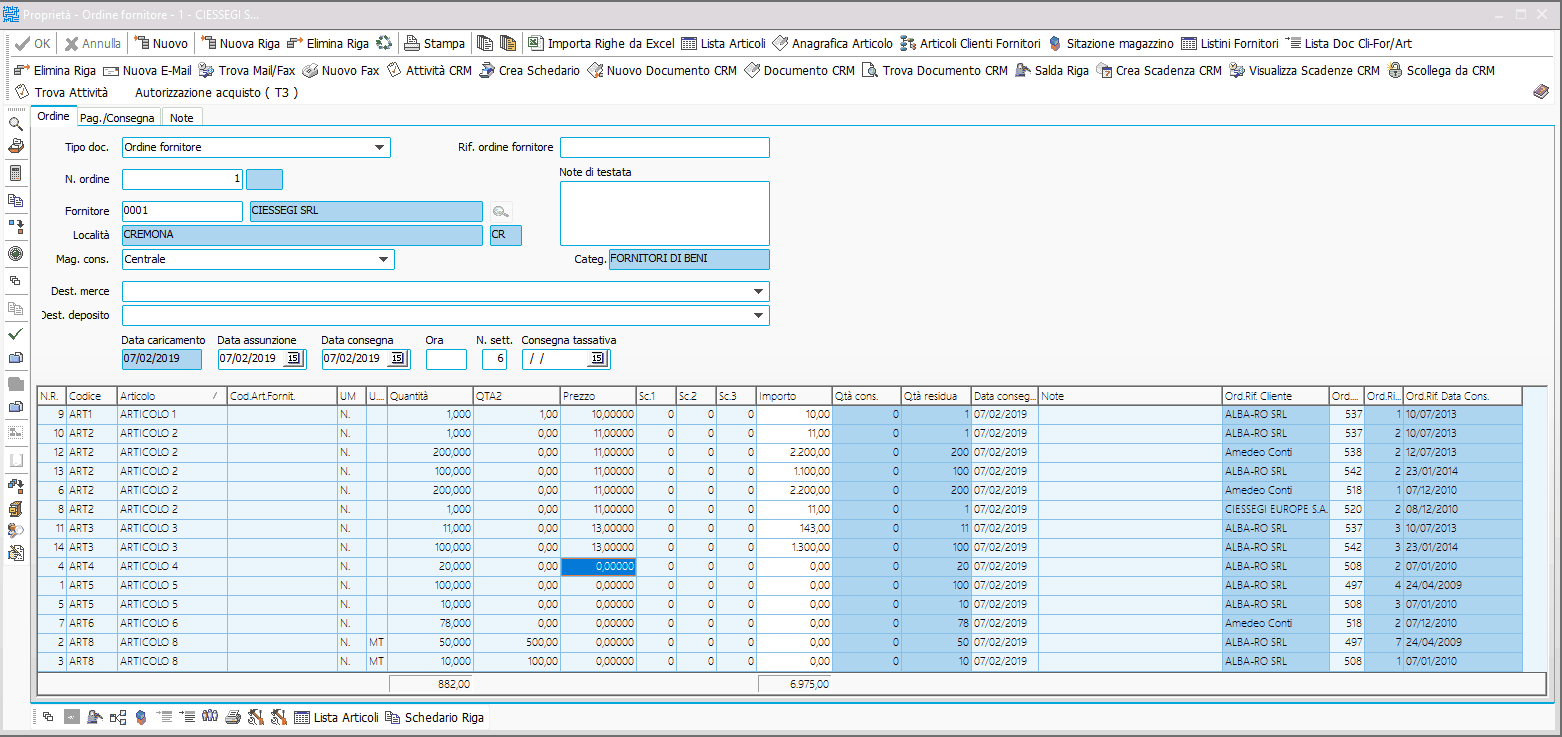Click the Prezzo column header
The height and width of the screenshot is (737, 1562).
598,396
